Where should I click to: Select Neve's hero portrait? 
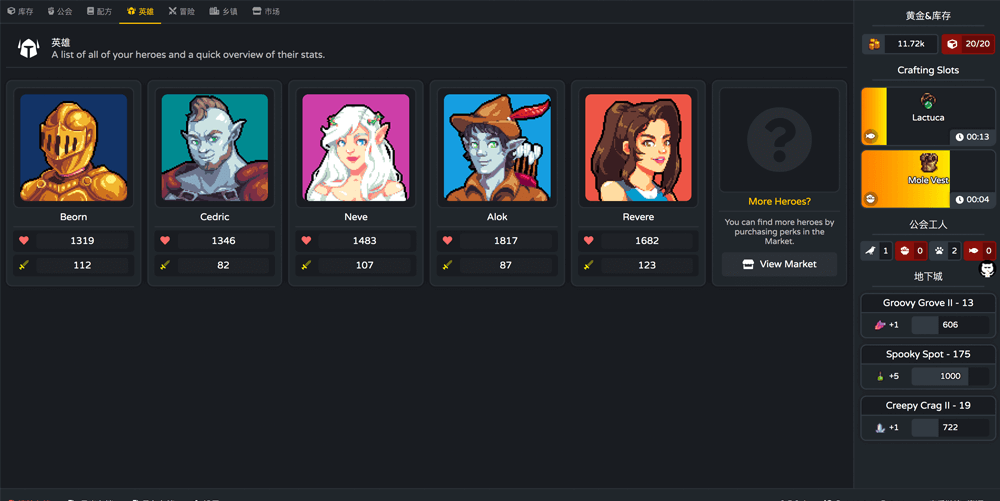pos(356,148)
